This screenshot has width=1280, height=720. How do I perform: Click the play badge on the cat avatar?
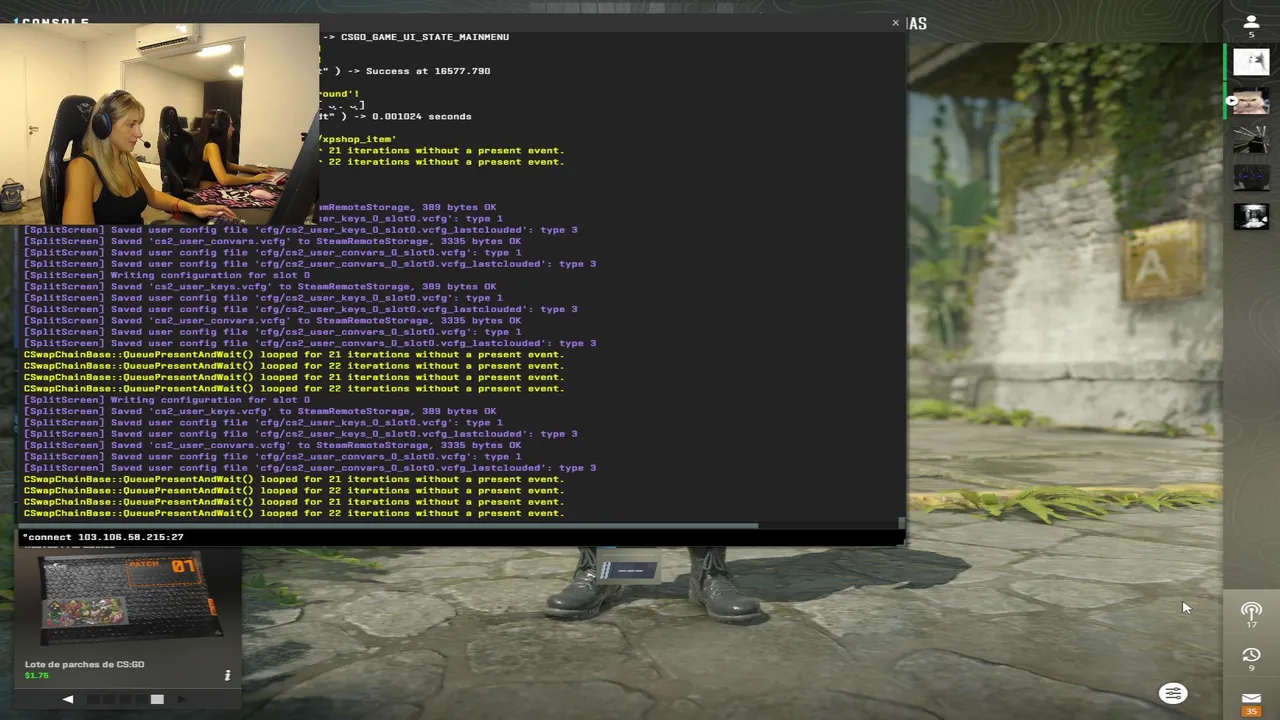pos(1234,101)
